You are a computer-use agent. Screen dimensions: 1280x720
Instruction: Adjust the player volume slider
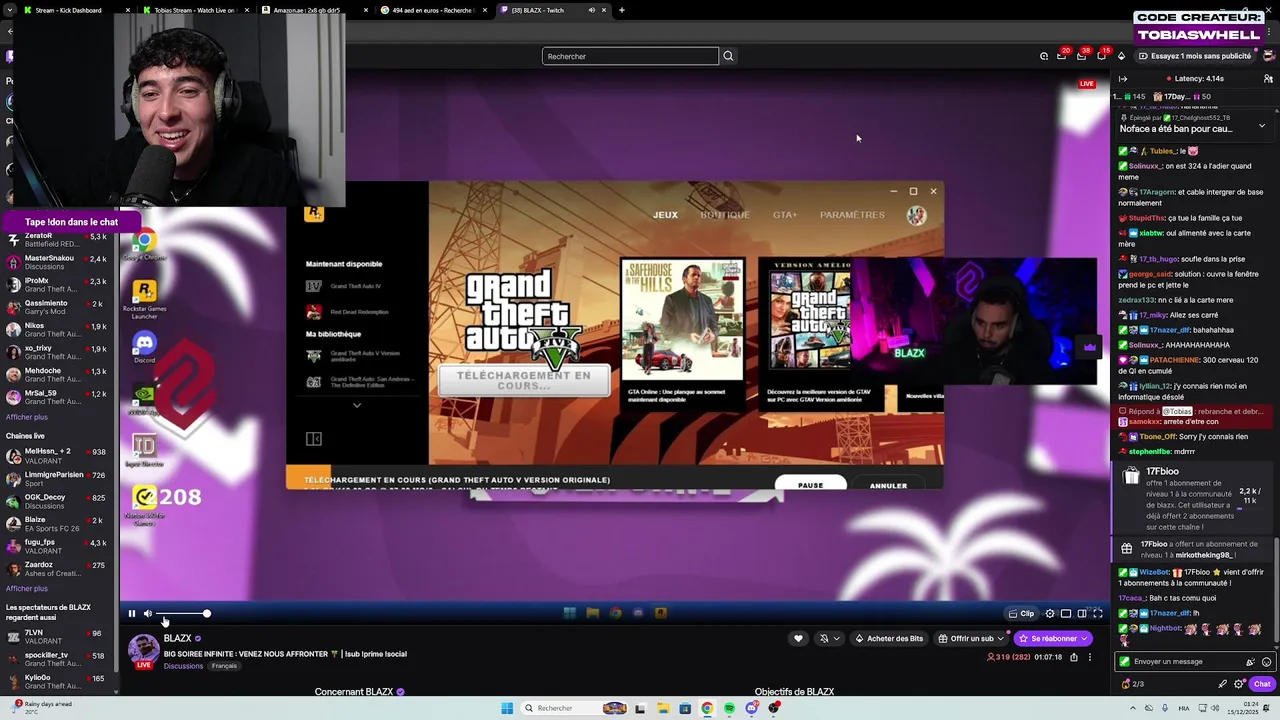182,614
